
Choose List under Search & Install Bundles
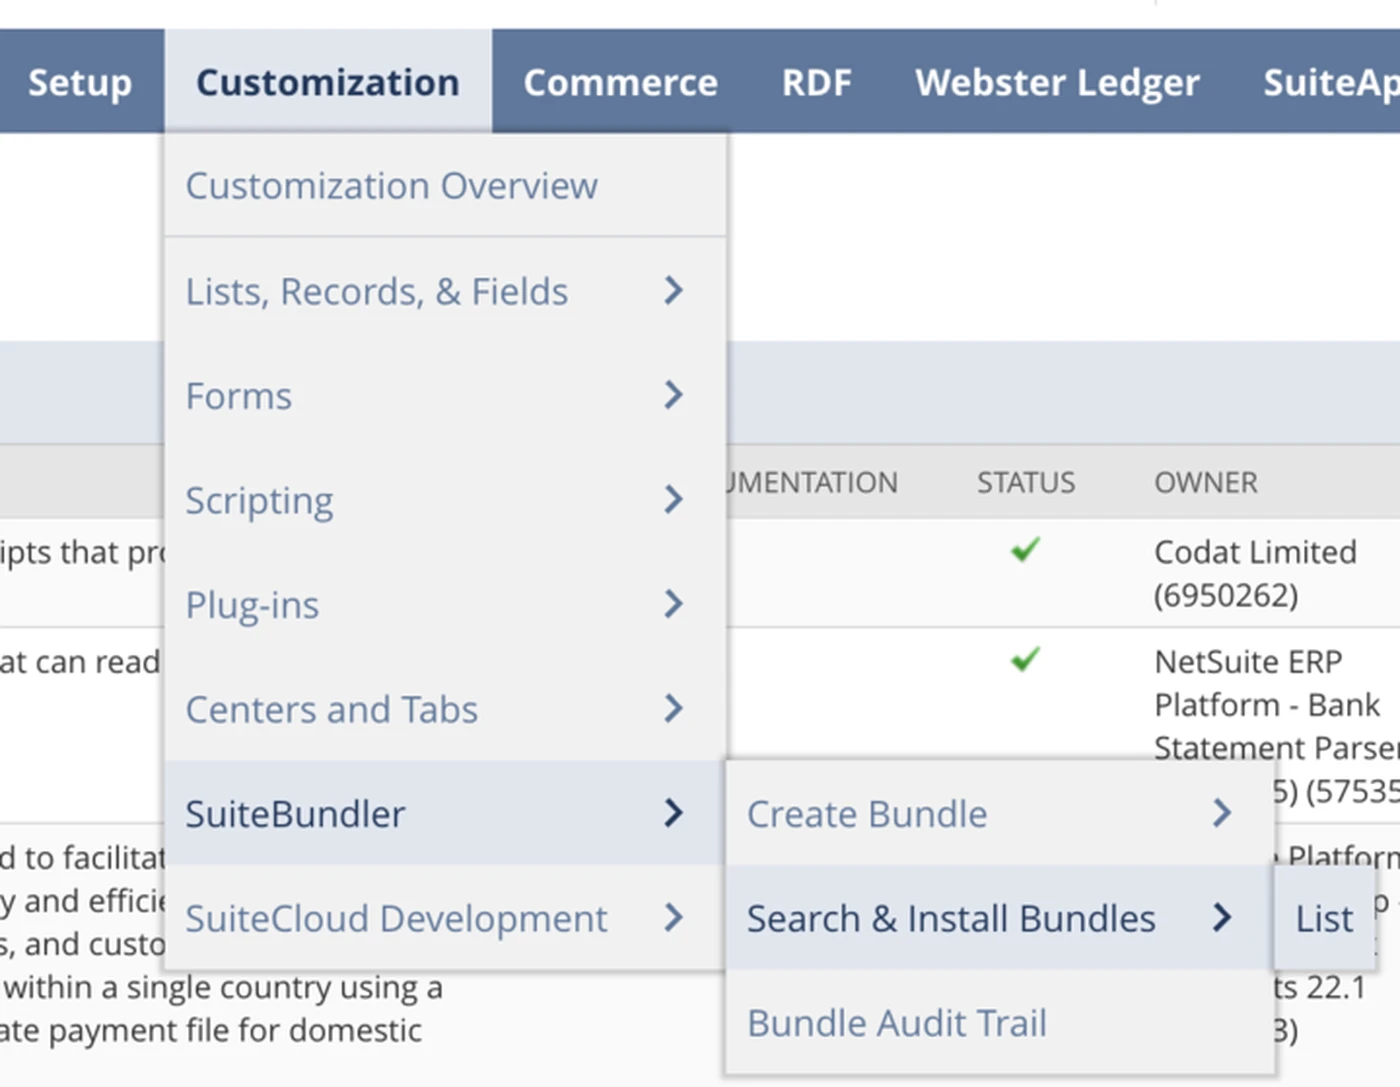point(1324,918)
